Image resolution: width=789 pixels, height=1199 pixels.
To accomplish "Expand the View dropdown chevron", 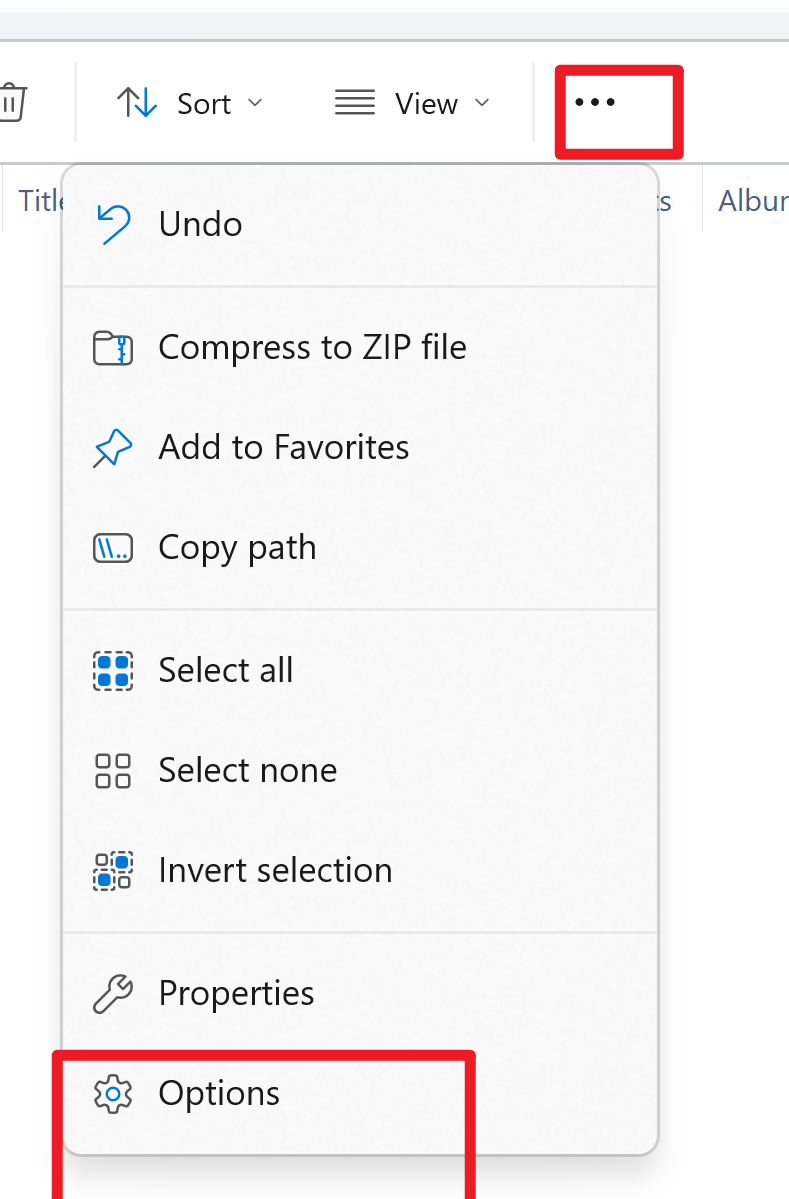I will pos(482,102).
